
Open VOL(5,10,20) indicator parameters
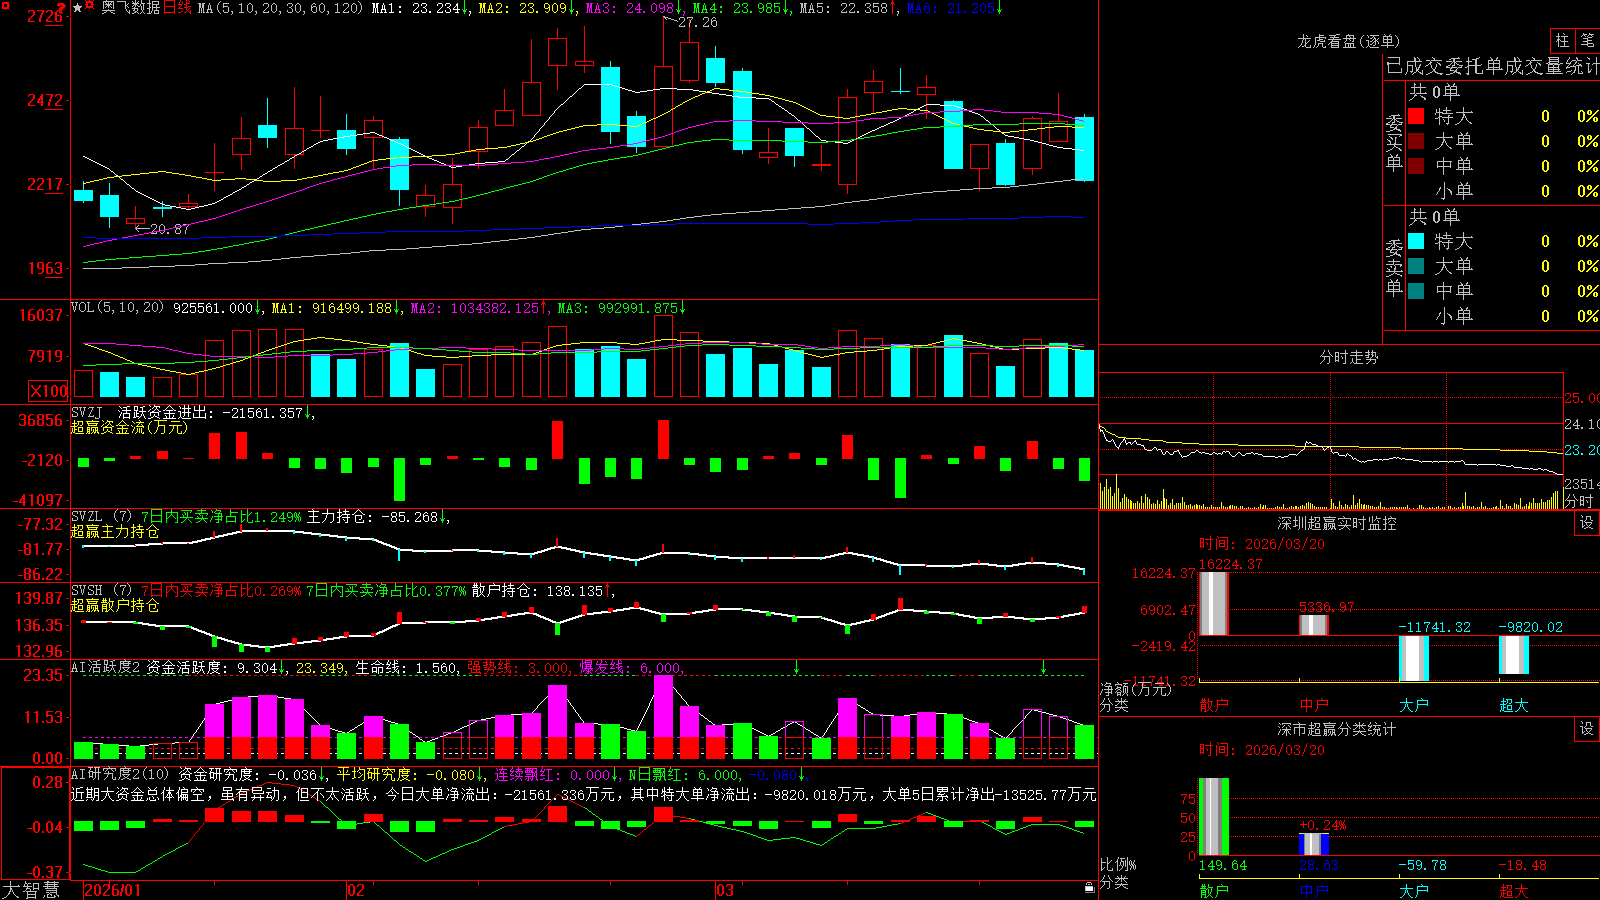click(117, 308)
